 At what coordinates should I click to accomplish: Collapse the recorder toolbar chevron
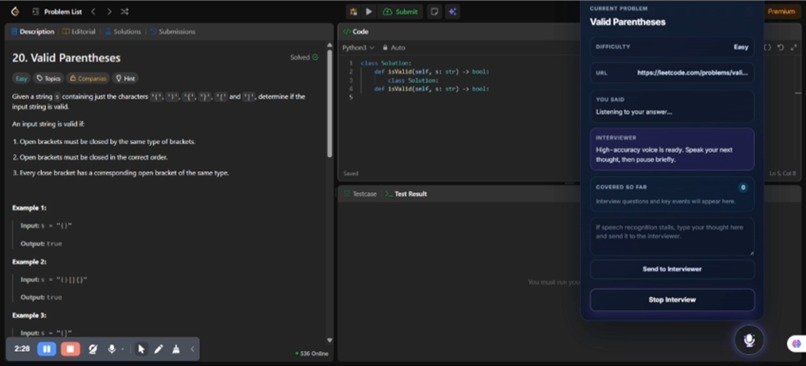[192, 350]
